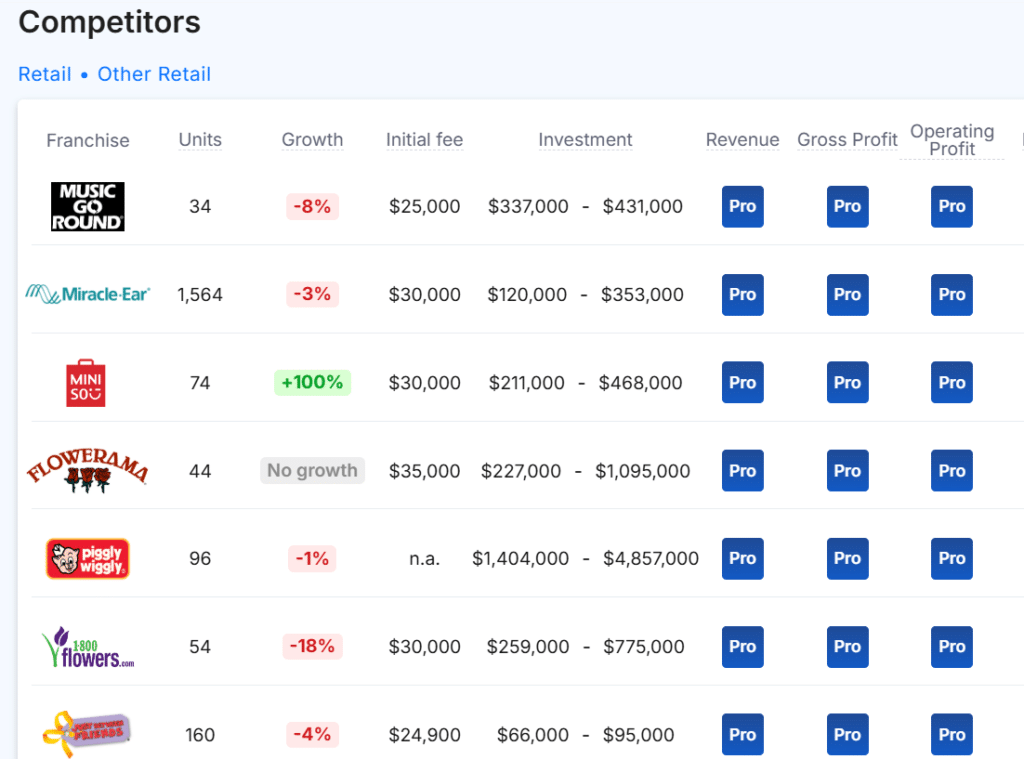Select the $35,000 initial fee value

[x=424, y=471]
